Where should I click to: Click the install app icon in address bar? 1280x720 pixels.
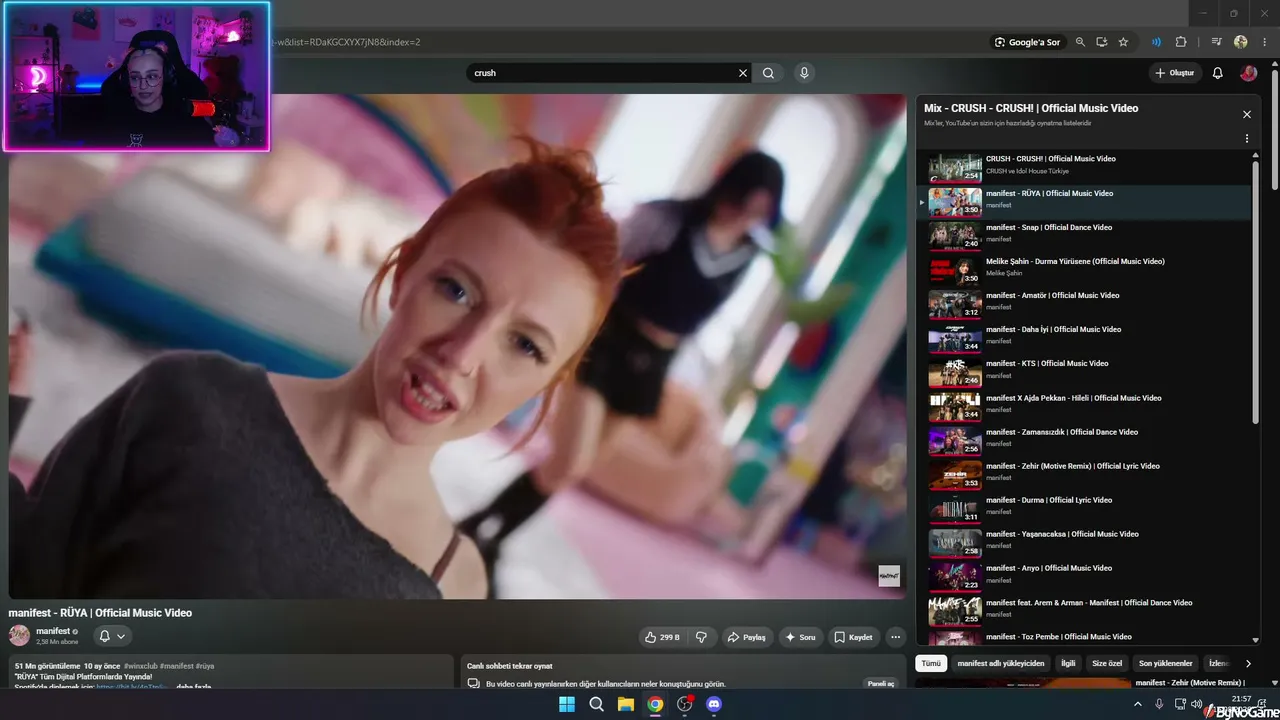tap(1101, 42)
